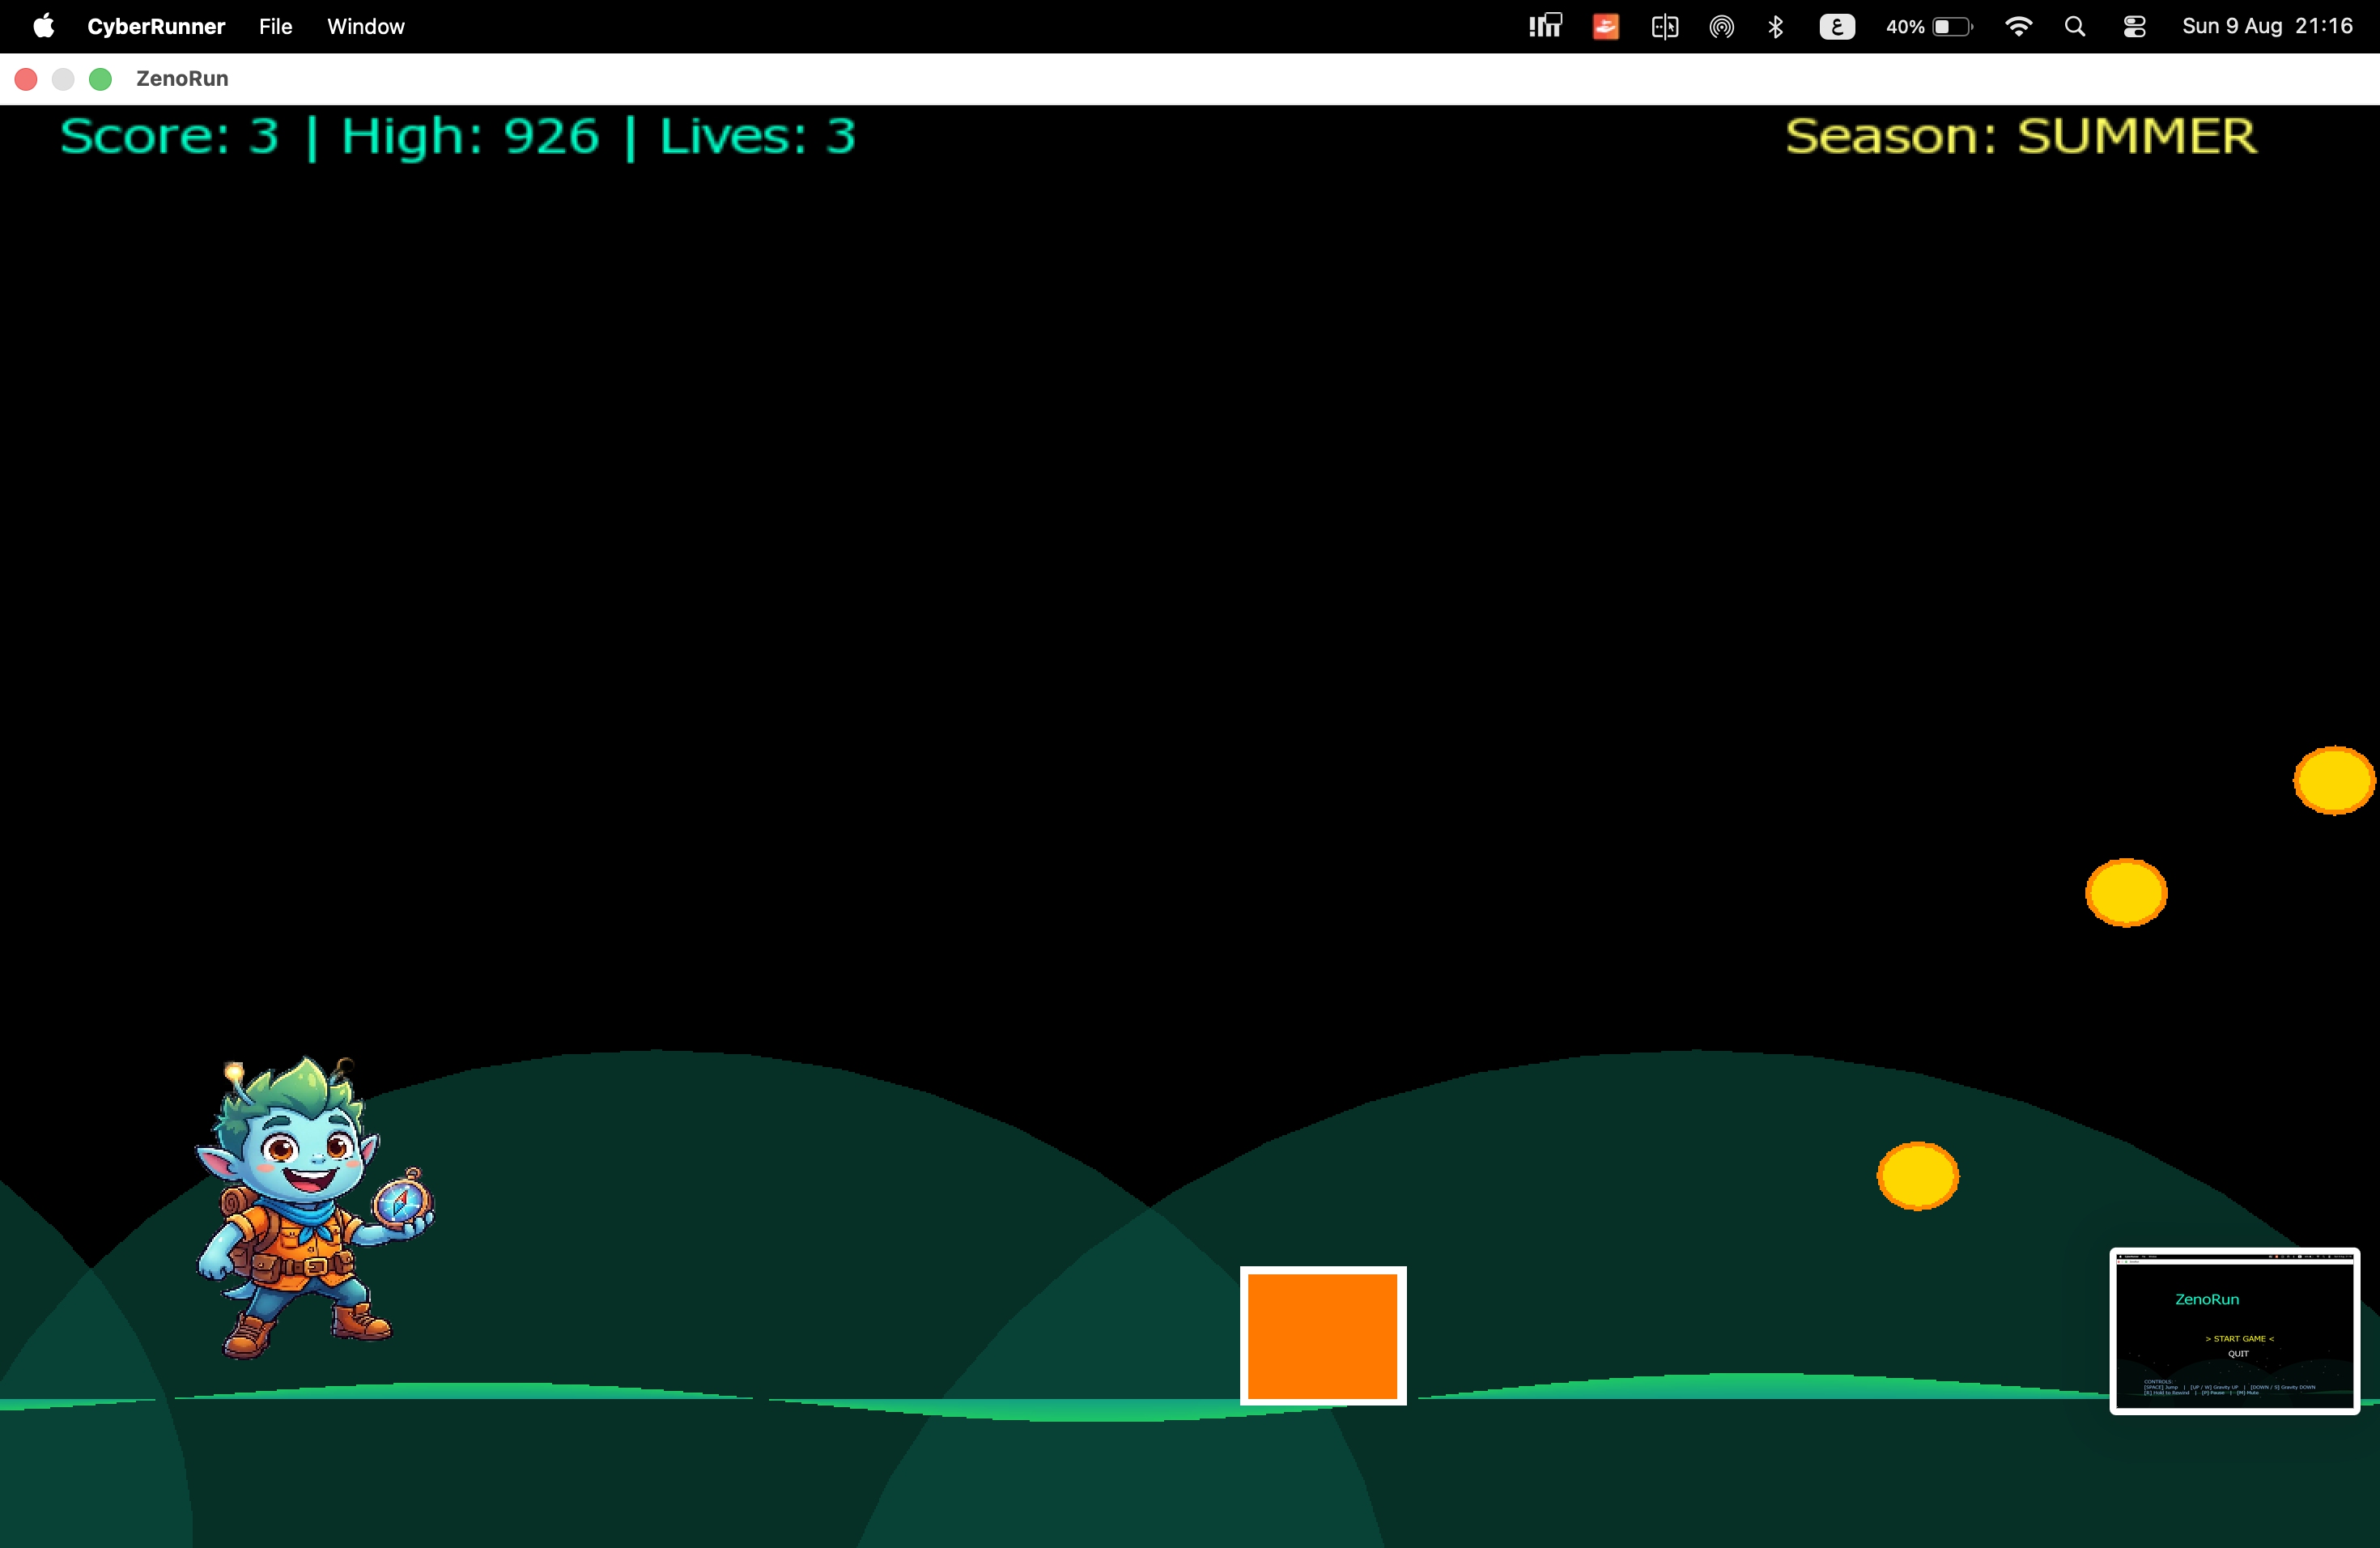Click the "Season: SUMMER" label
This screenshot has width=2380, height=1548.
(2021, 136)
